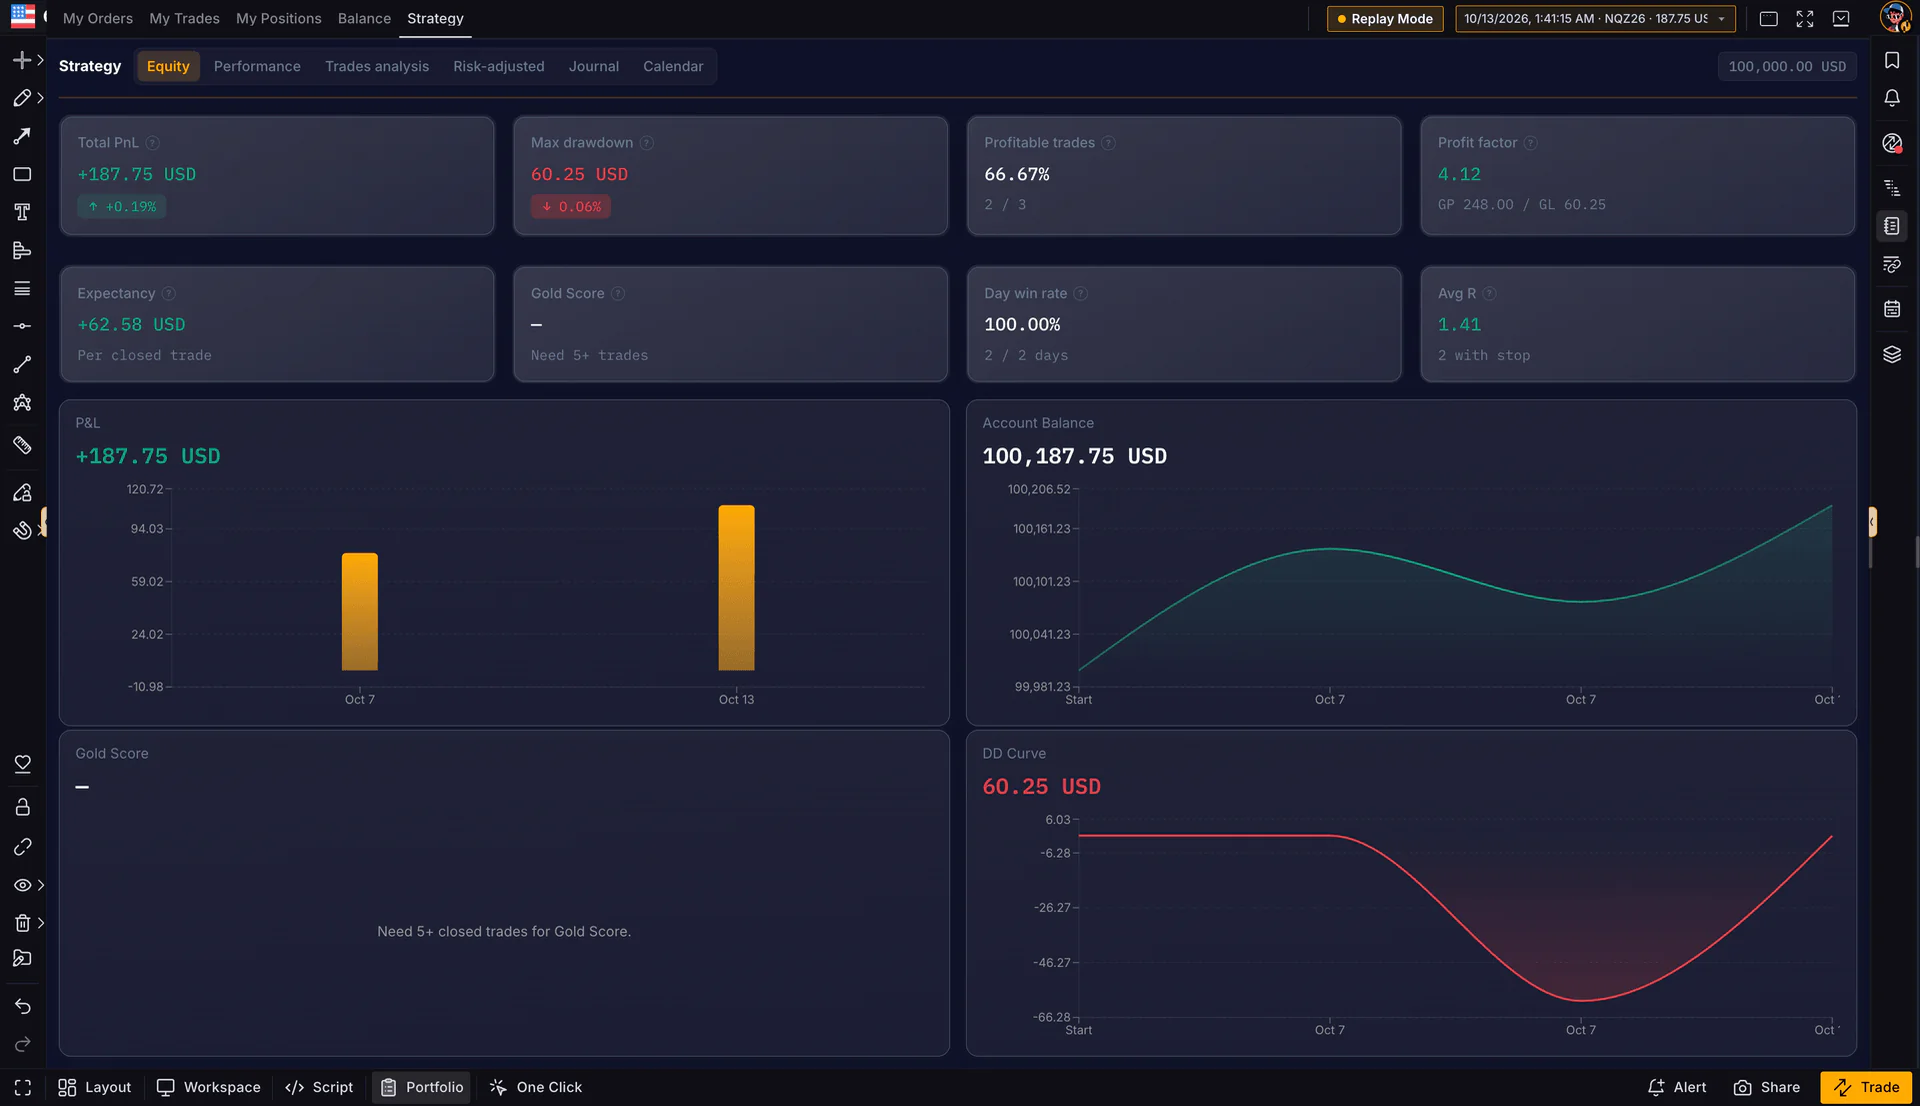1920x1106 pixels.
Task: Switch to the Risk-adjusted tab
Action: 499,67
